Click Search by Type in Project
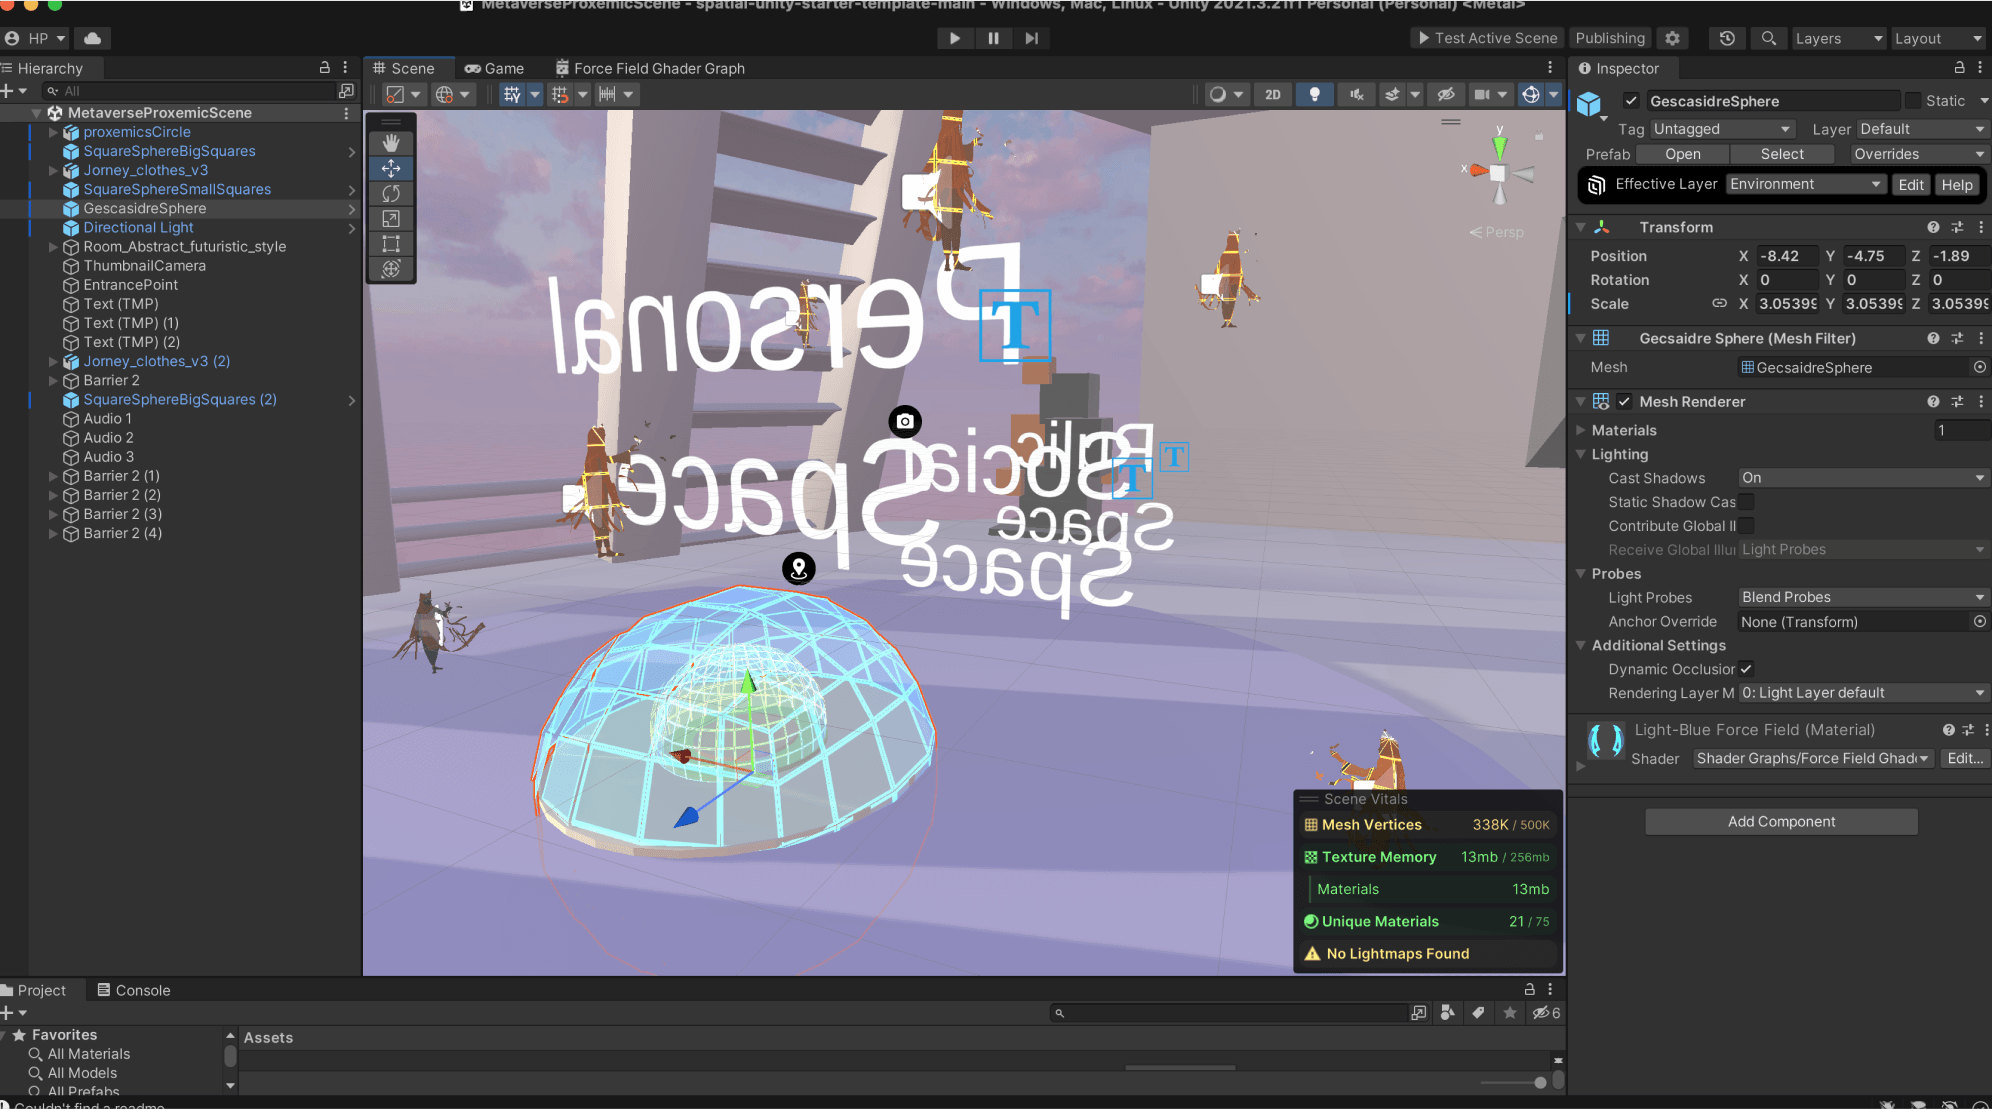The width and height of the screenshot is (1992, 1109). pyautogui.click(x=1447, y=1013)
